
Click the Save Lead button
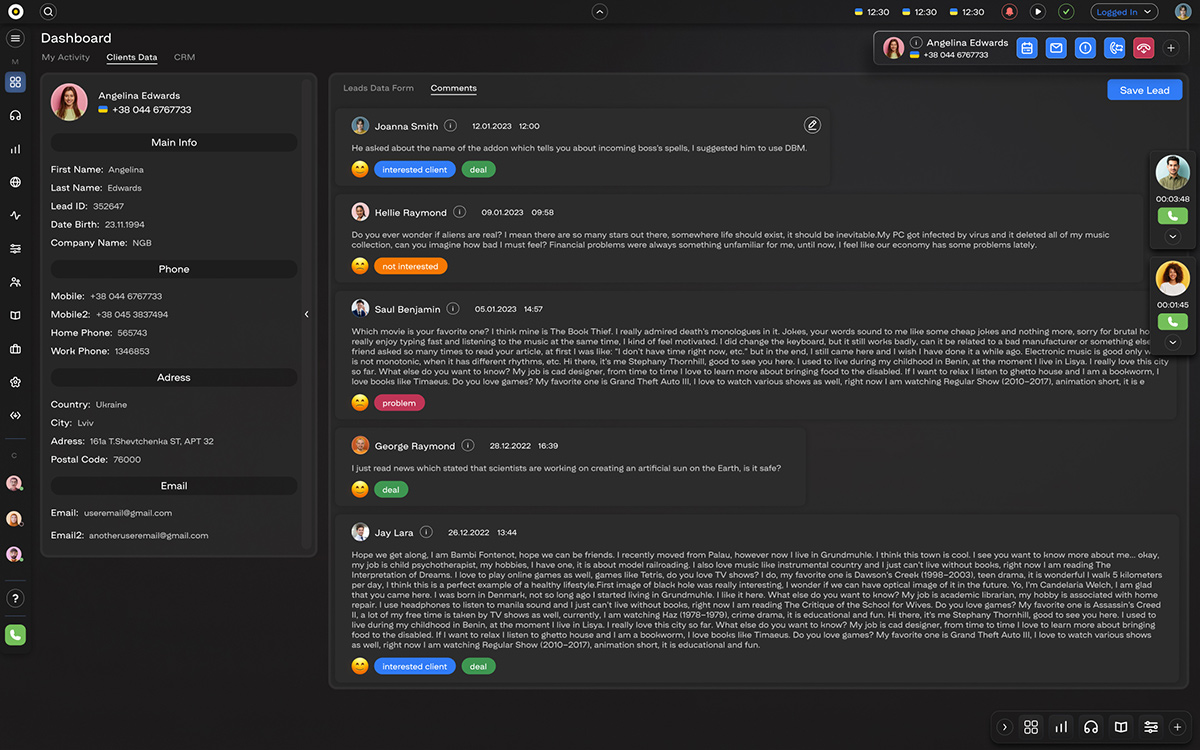(1144, 90)
